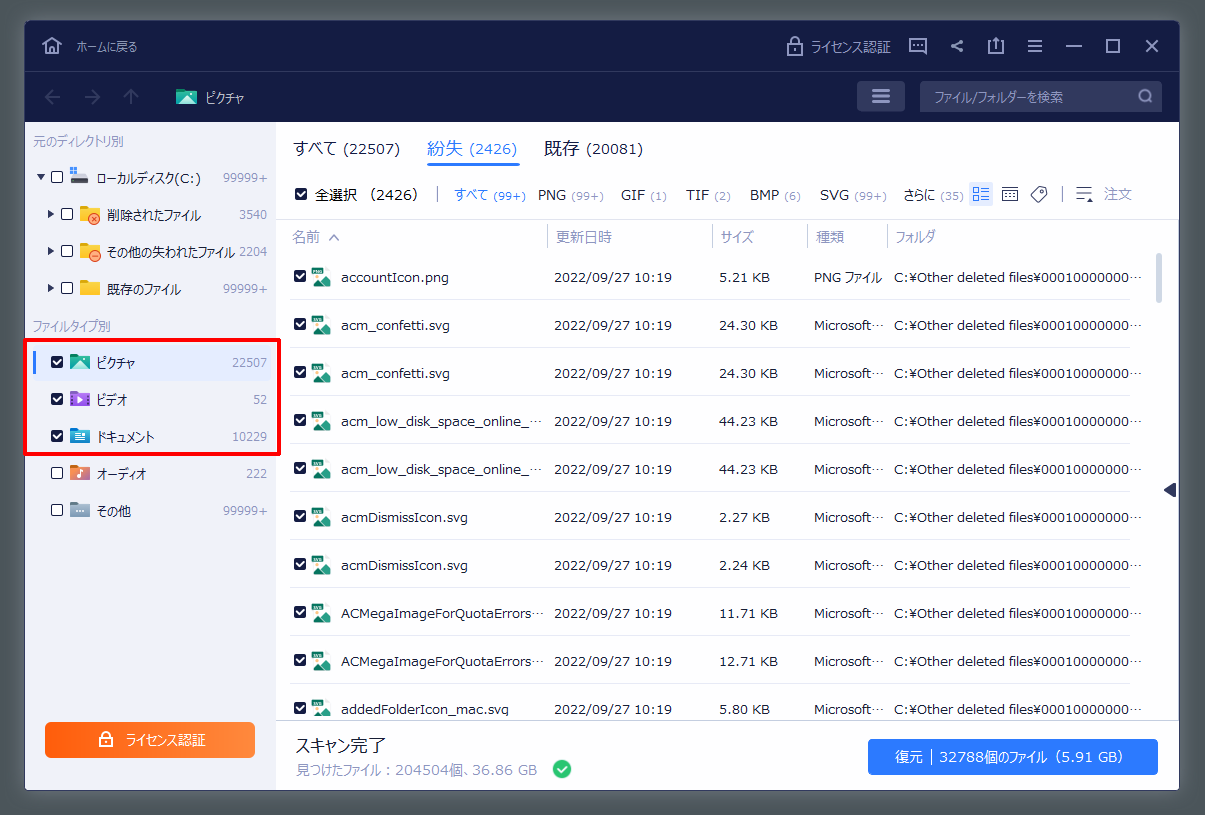1205x815 pixels.
Task: Switch to the 既存 tab
Action: click(593, 149)
